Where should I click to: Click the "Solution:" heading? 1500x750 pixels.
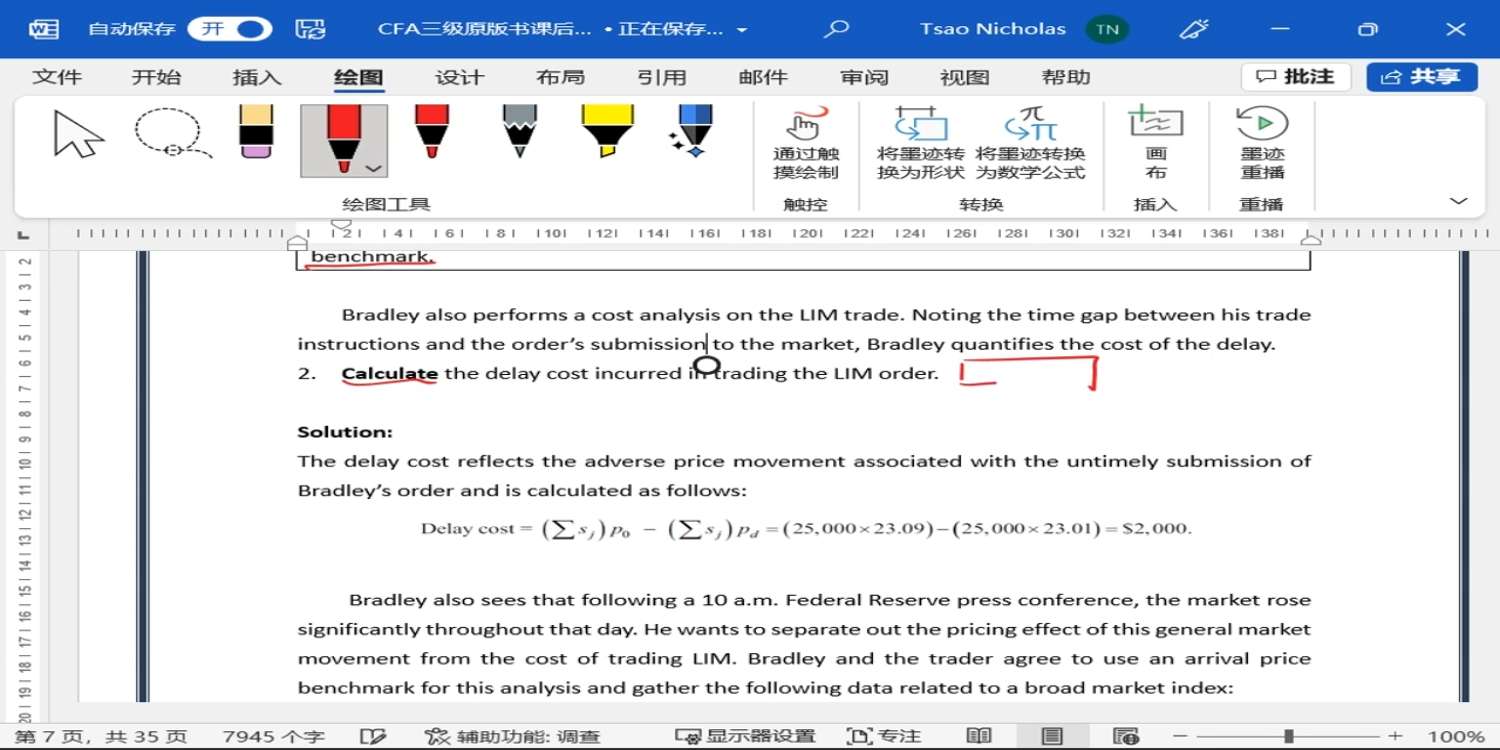point(345,432)
